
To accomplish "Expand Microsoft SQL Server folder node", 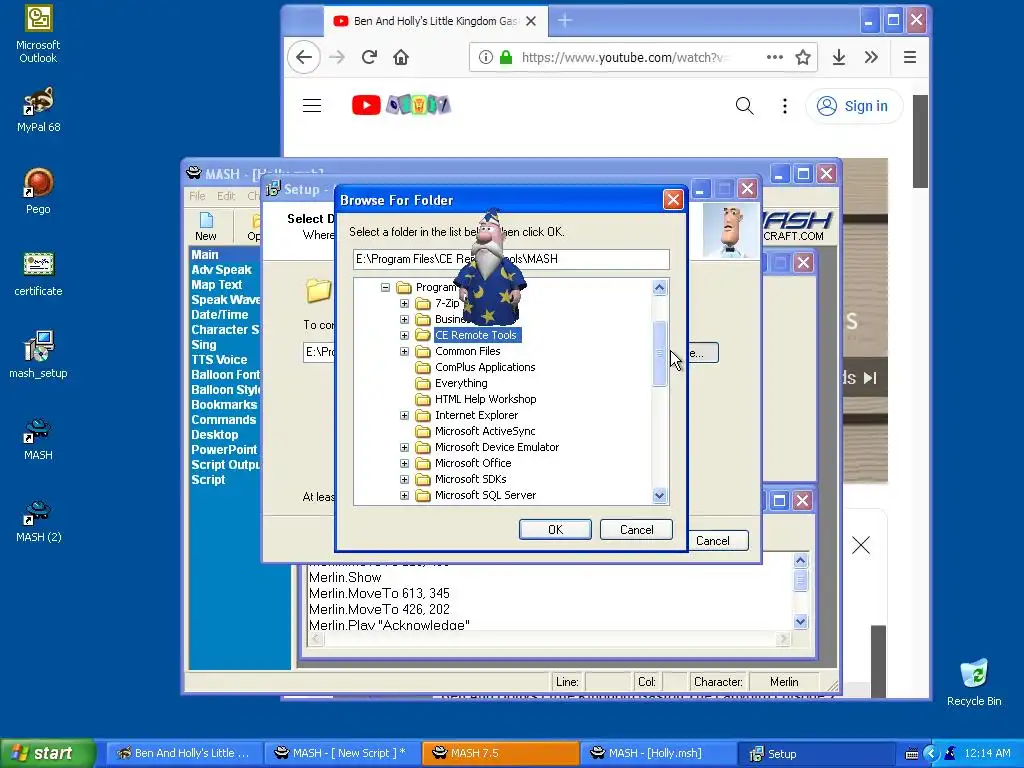I will tap(404, 496).
